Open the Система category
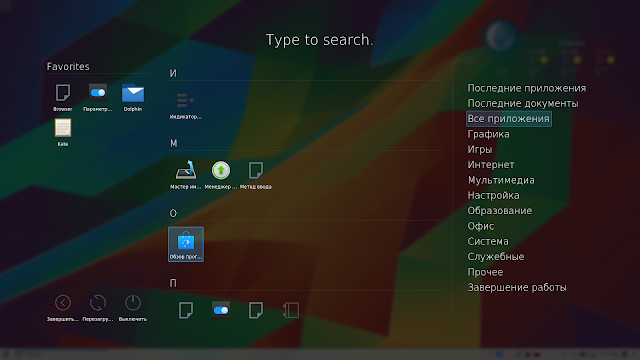The image size is (640, 360). point(488,241)
